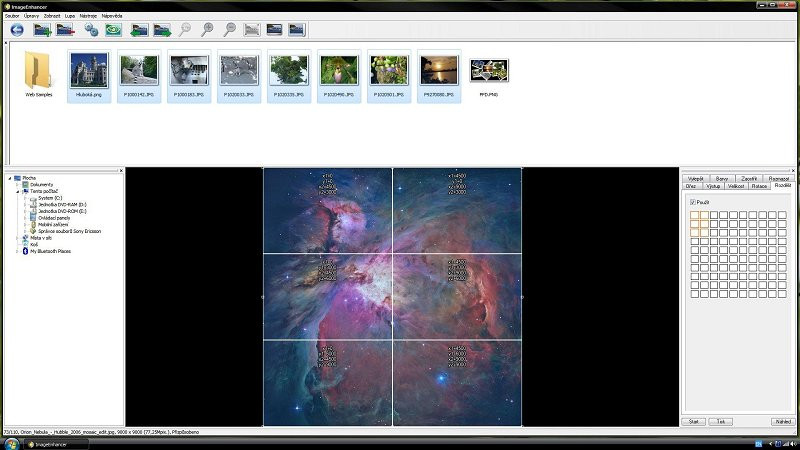The height and width of the screenshot is (450, 800).
Task: Select the Hluboká.png thumbnail
Action: [89, 75]
